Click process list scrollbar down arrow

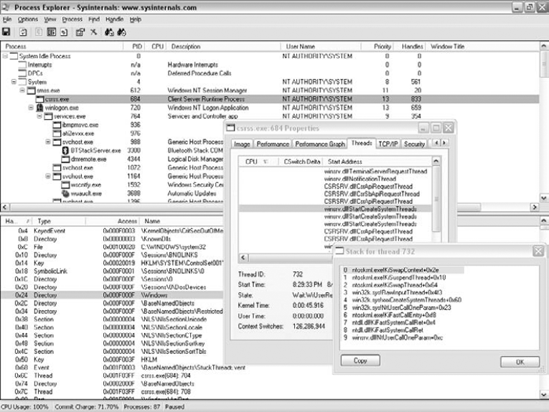point(544,198)
